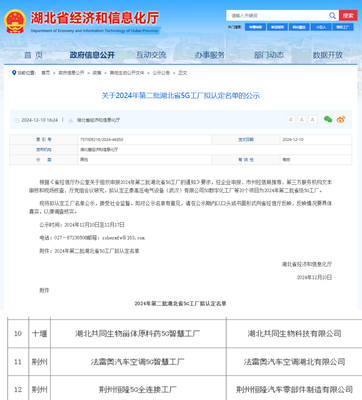362x400 pixels.
Task: Go to 政策 in breadcrumb trail
Action: [97, 73]
